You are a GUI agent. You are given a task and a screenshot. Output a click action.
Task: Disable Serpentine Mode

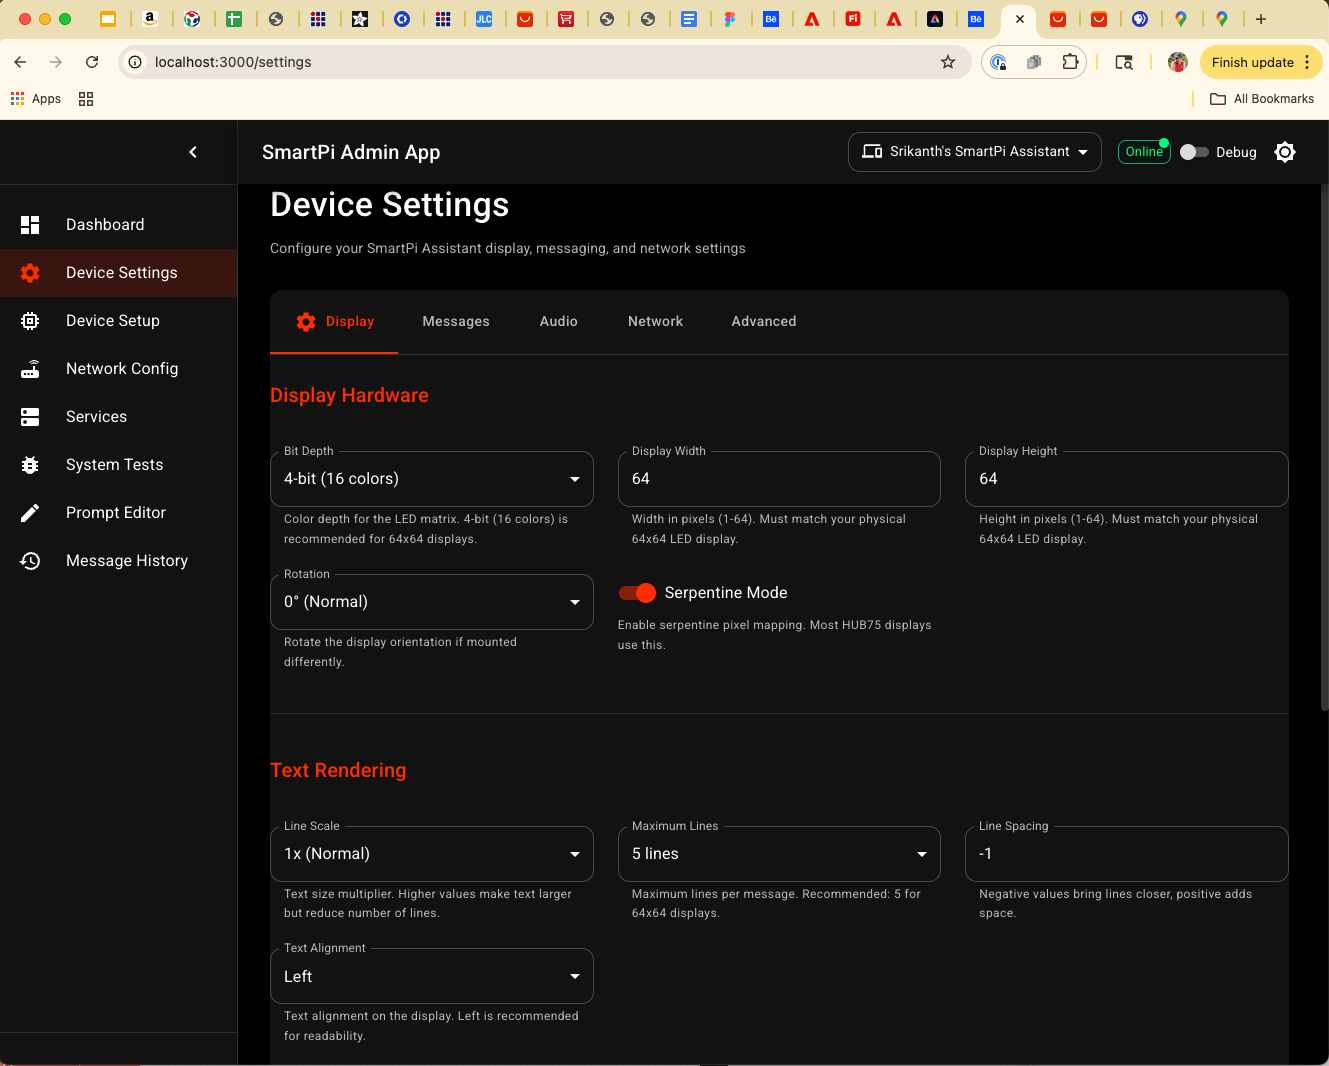pos(637,592)
